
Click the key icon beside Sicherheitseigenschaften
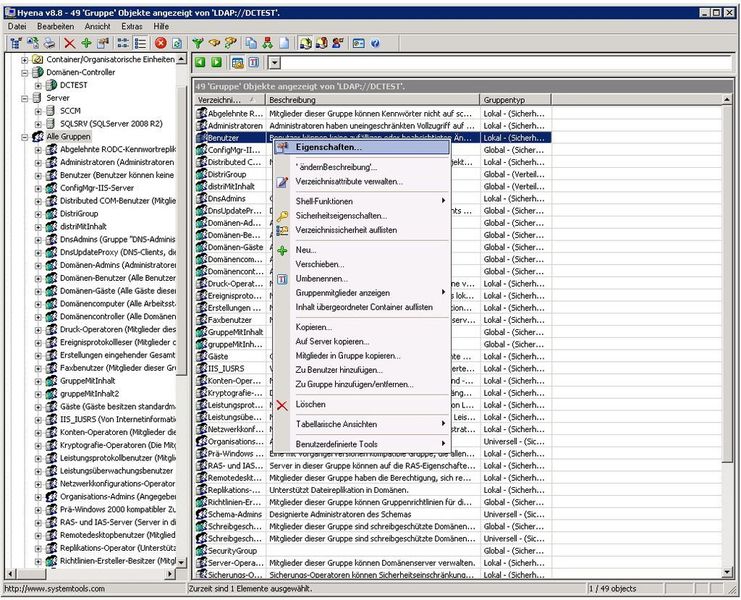pyautogui.click(x=282, y=216)
